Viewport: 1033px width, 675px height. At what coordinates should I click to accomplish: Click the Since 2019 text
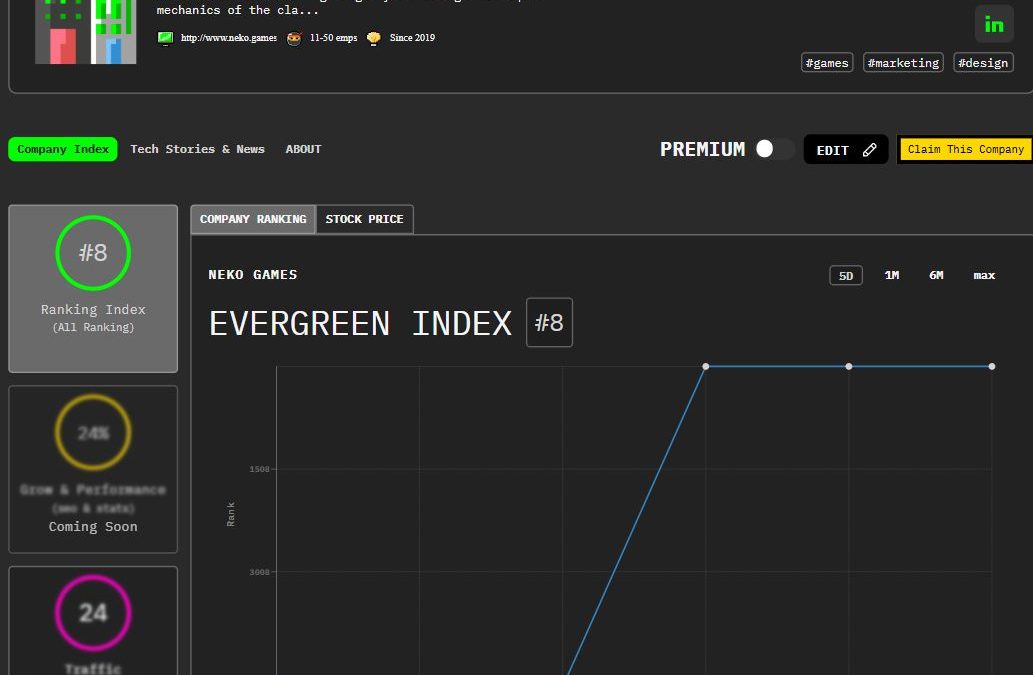(x=412, y=38)
